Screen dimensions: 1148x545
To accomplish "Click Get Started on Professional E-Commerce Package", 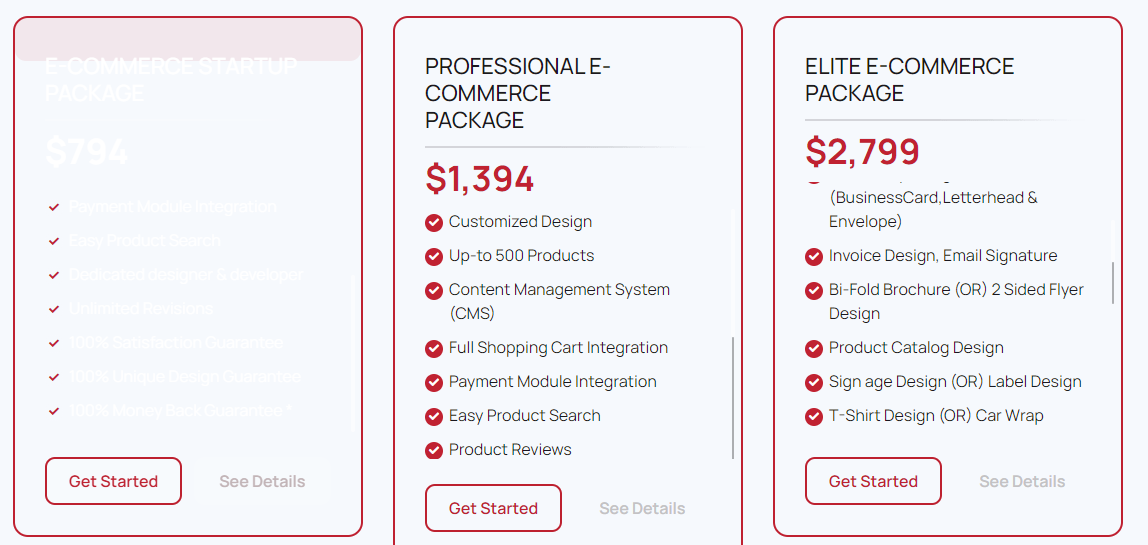I will [x=493, y=508].
